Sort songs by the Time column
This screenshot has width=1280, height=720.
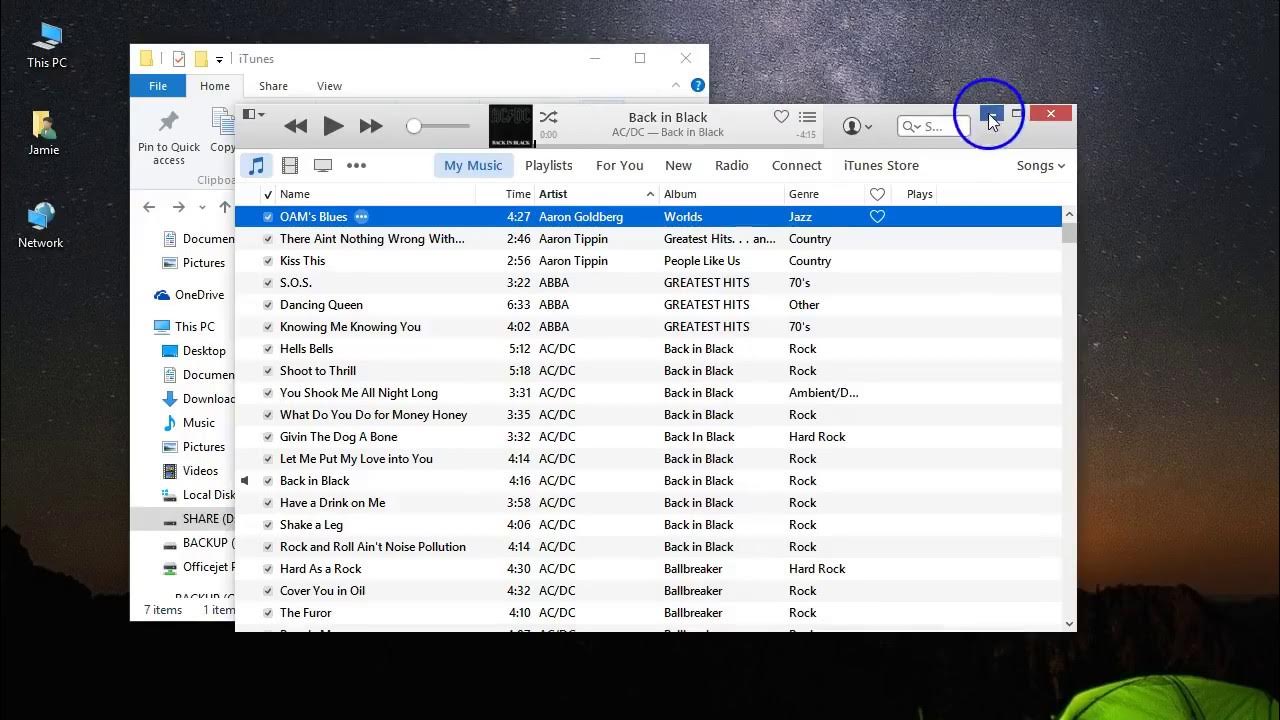[x=505, y=194]
